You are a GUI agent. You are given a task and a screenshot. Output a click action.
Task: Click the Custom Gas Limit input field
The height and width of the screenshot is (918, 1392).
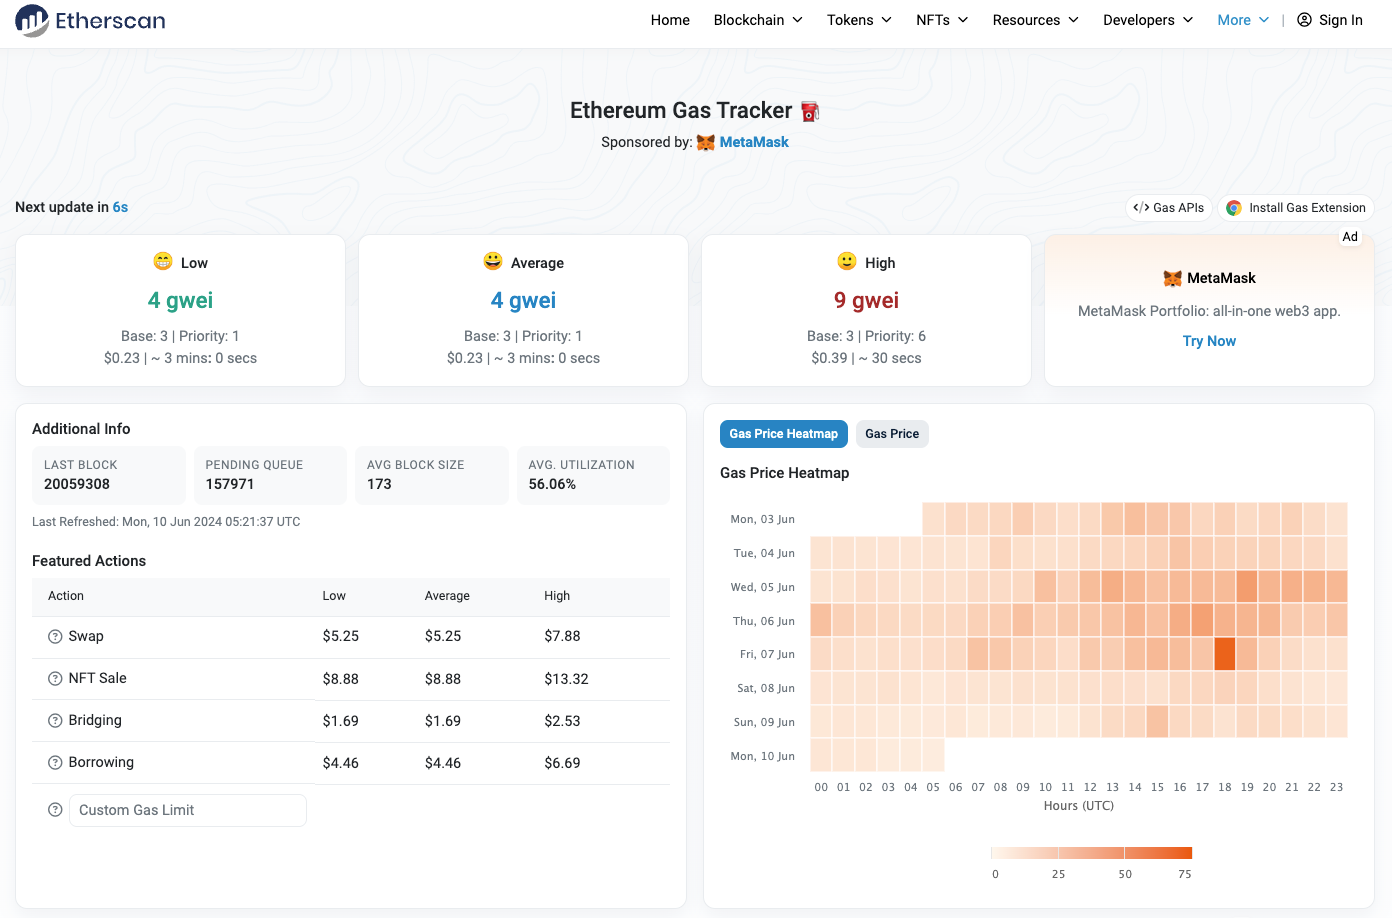(188, 810)
